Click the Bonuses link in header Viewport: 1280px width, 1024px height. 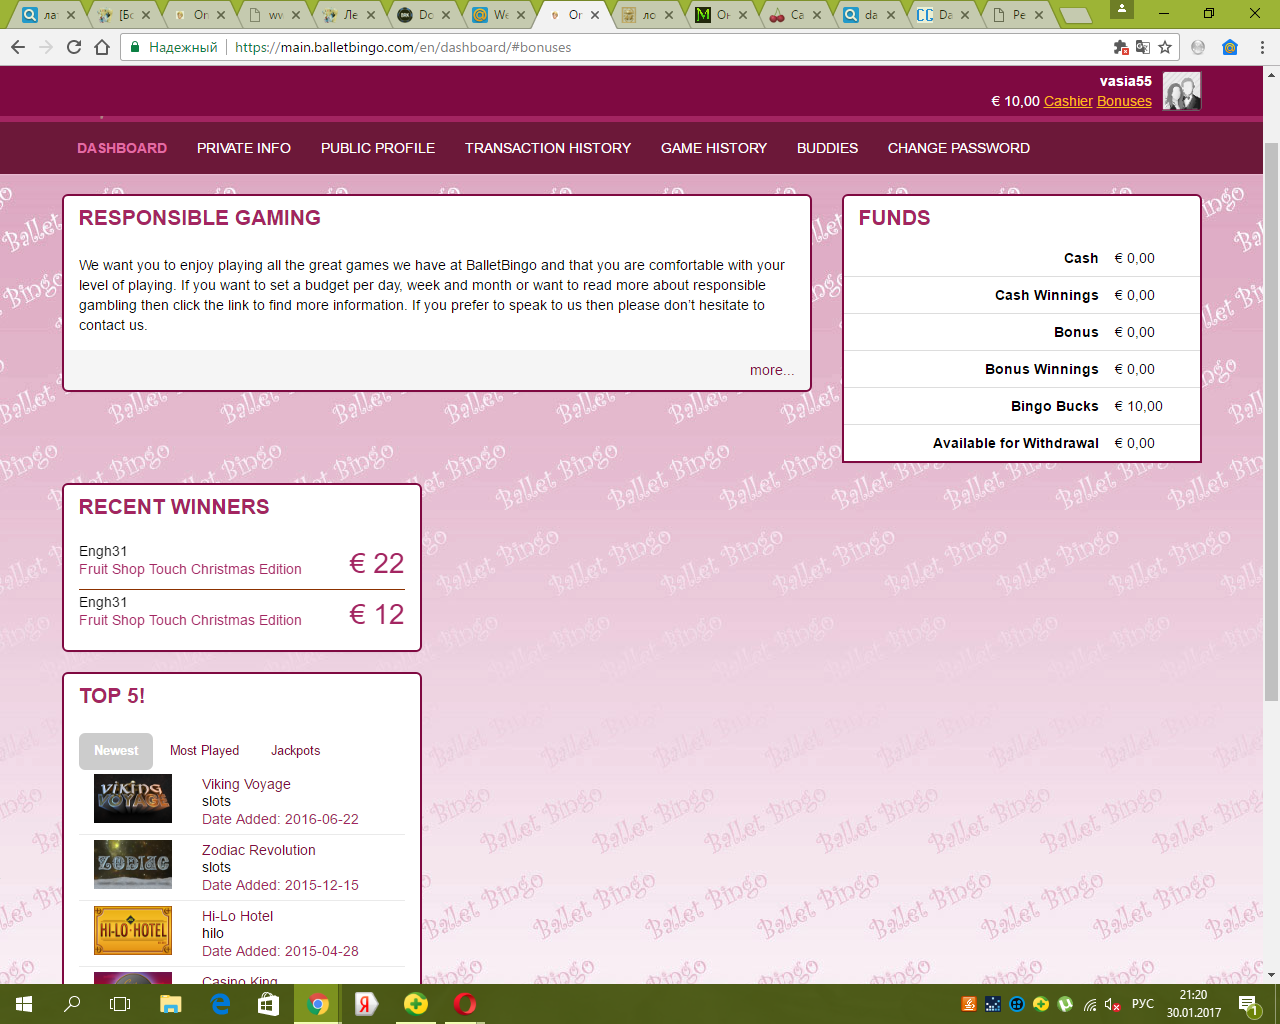tap(1124, 101)
